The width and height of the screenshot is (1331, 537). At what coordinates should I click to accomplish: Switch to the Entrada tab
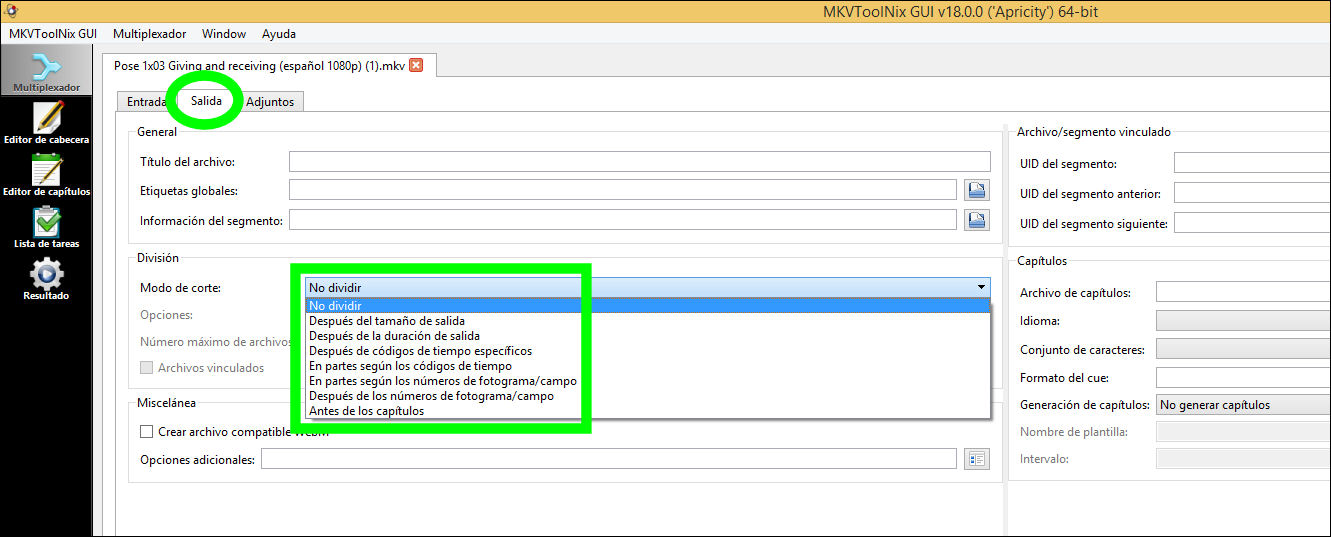pyautogui.click(x=146, y=102)
